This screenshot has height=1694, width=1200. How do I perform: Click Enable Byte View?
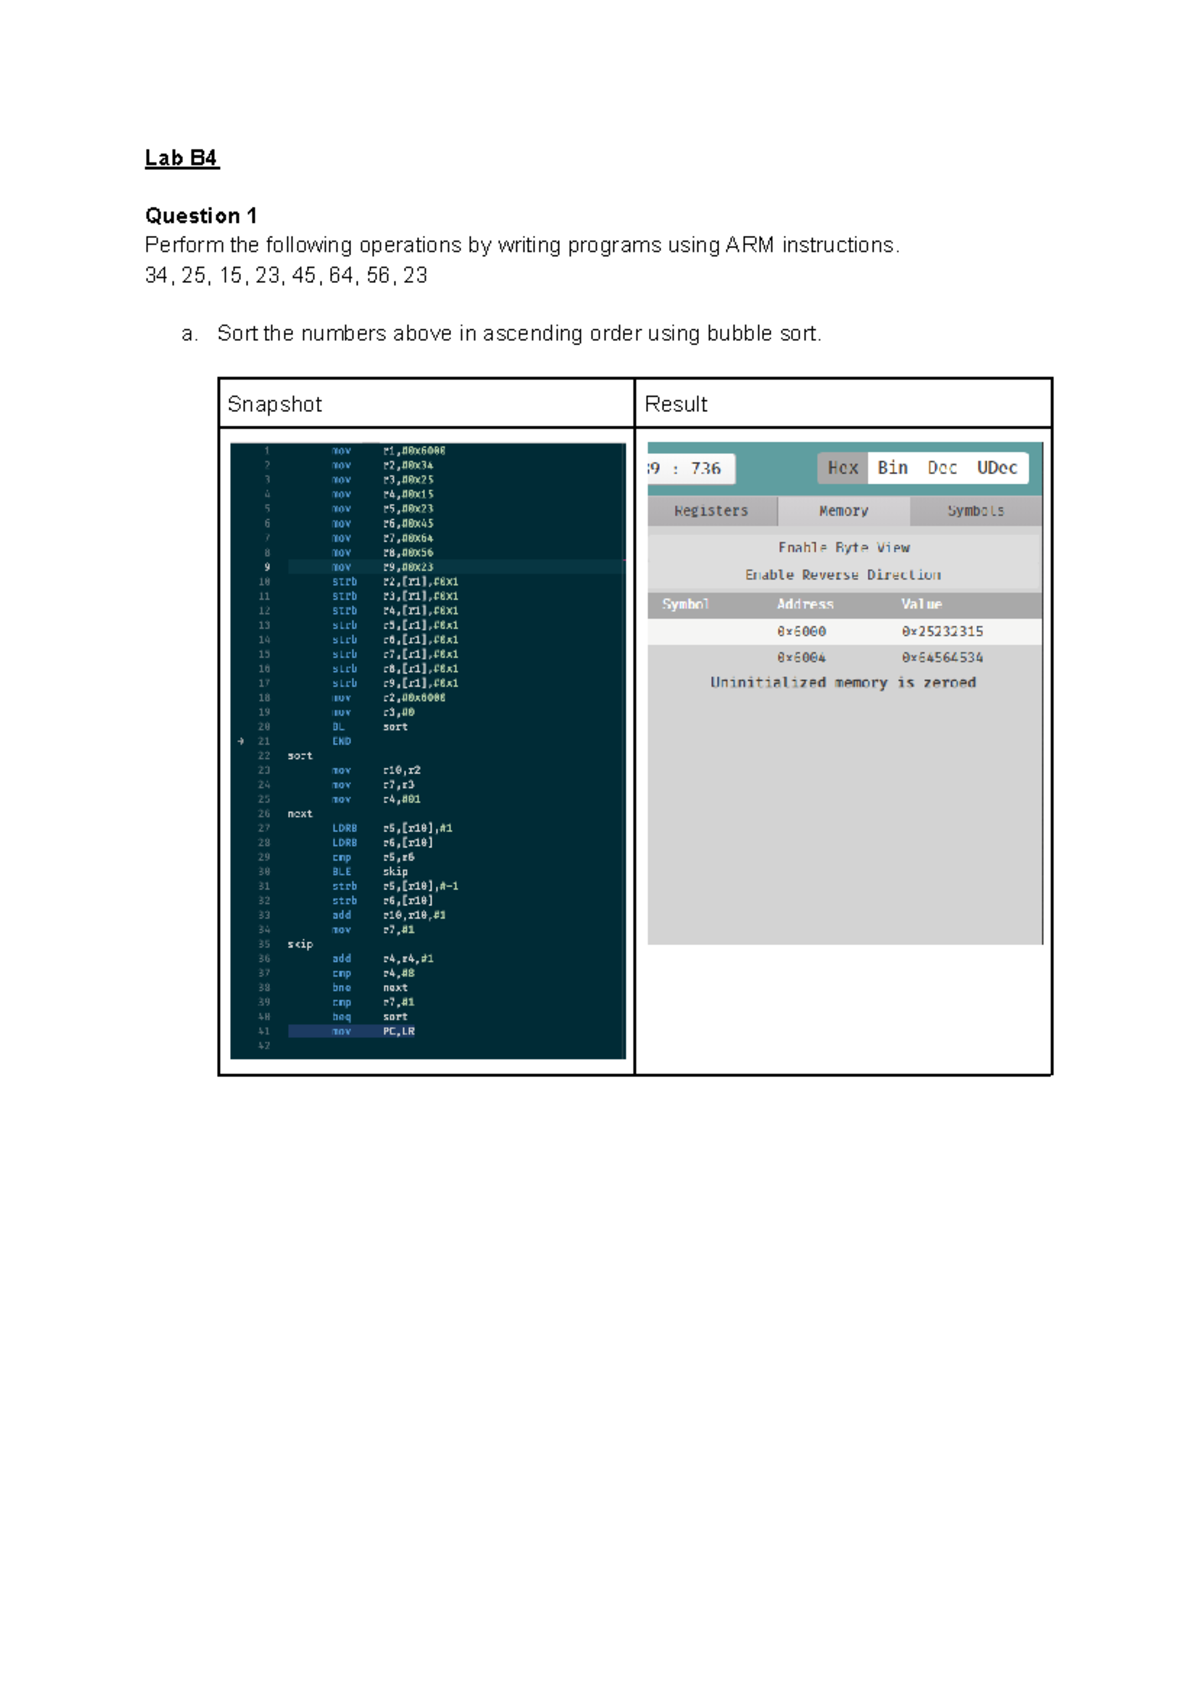[844, 548]
